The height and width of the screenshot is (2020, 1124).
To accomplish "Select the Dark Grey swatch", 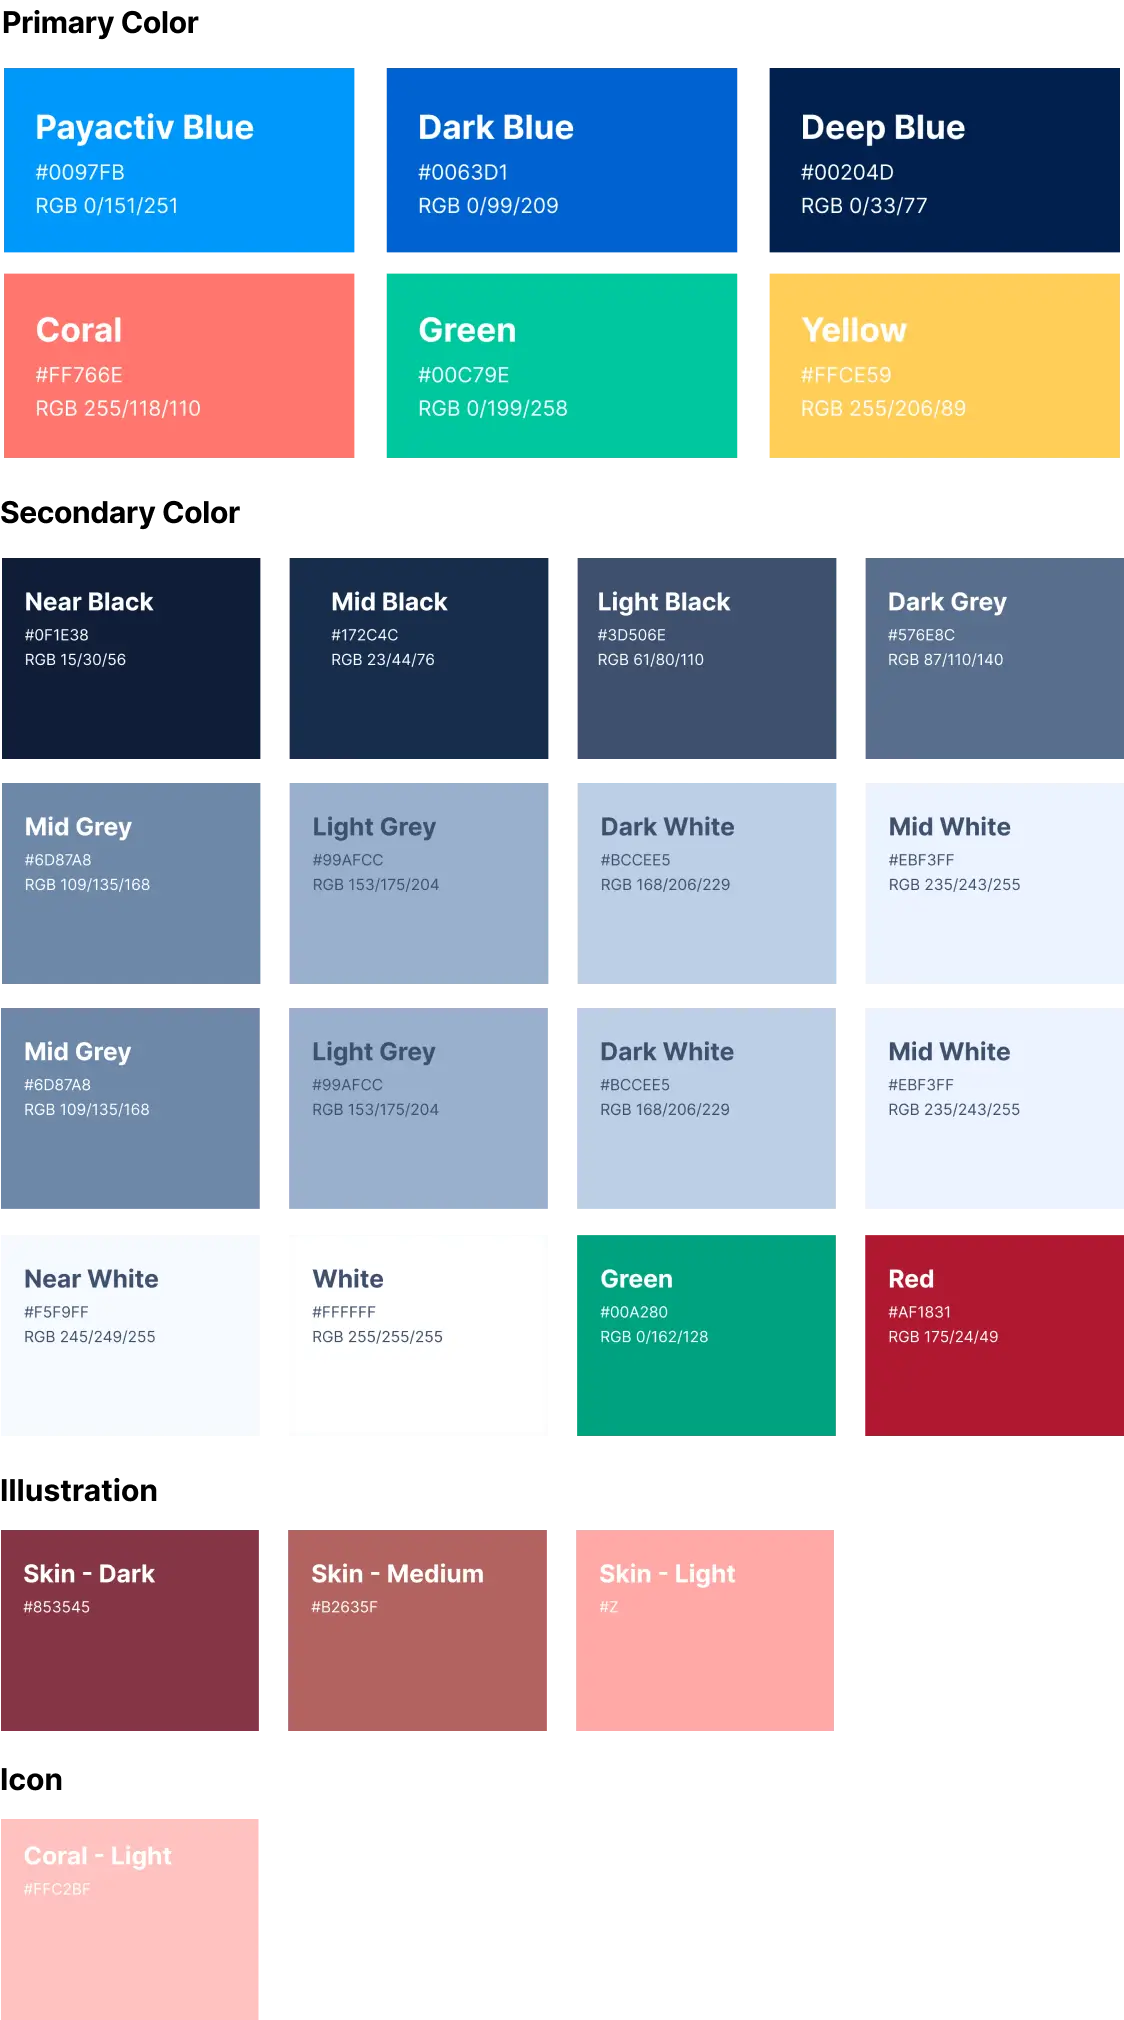I will (x=994, y=658).
